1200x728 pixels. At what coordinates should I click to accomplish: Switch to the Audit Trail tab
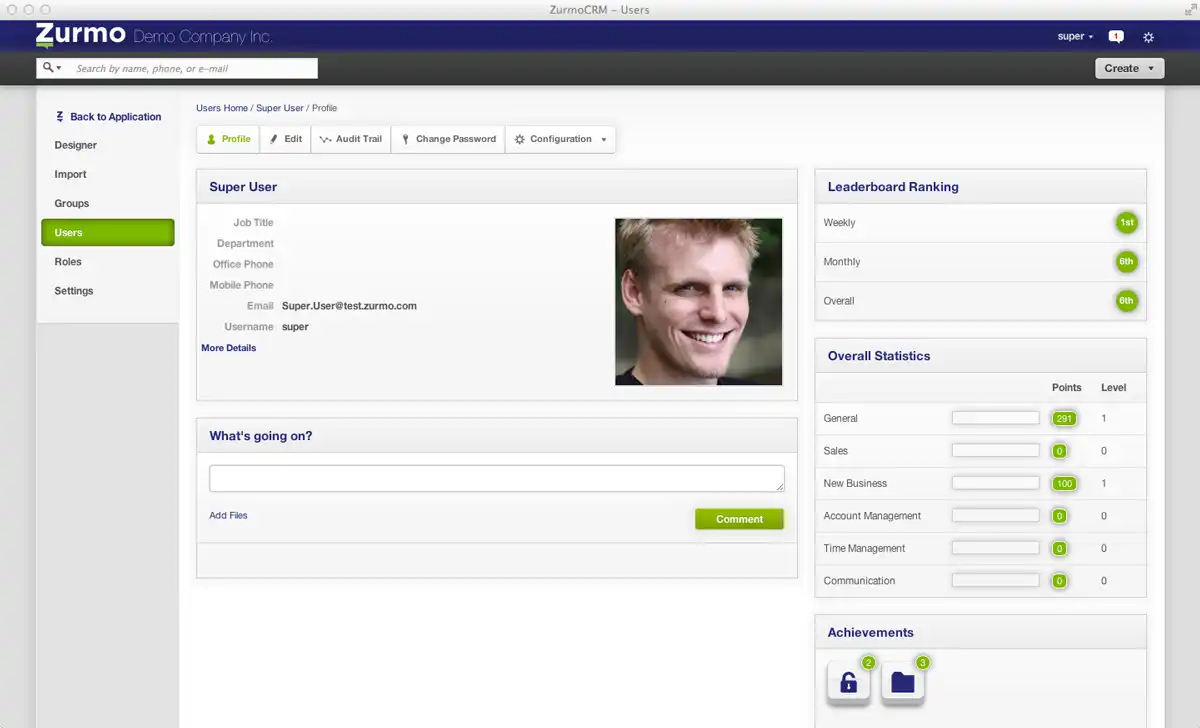coord(350,139)
